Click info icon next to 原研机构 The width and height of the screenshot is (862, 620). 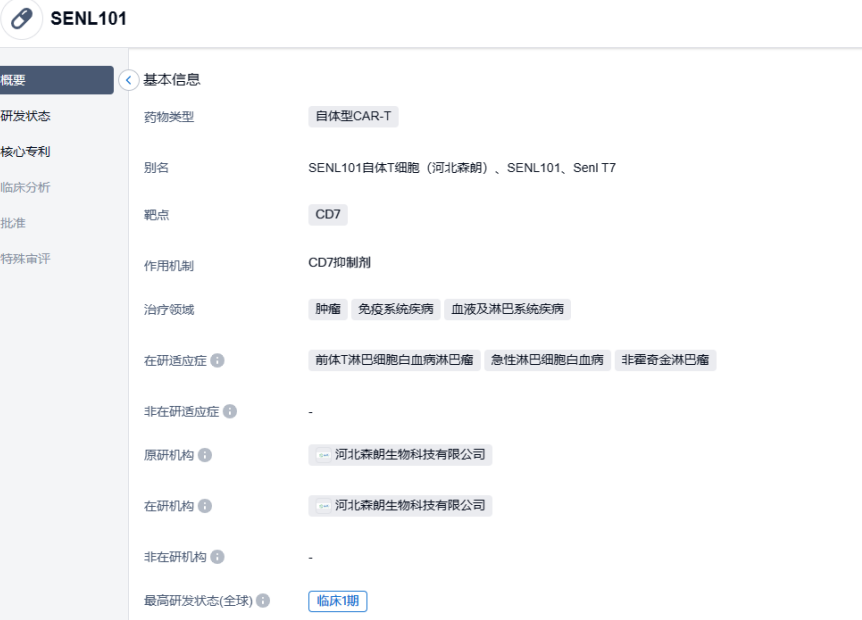pos(205,455)
